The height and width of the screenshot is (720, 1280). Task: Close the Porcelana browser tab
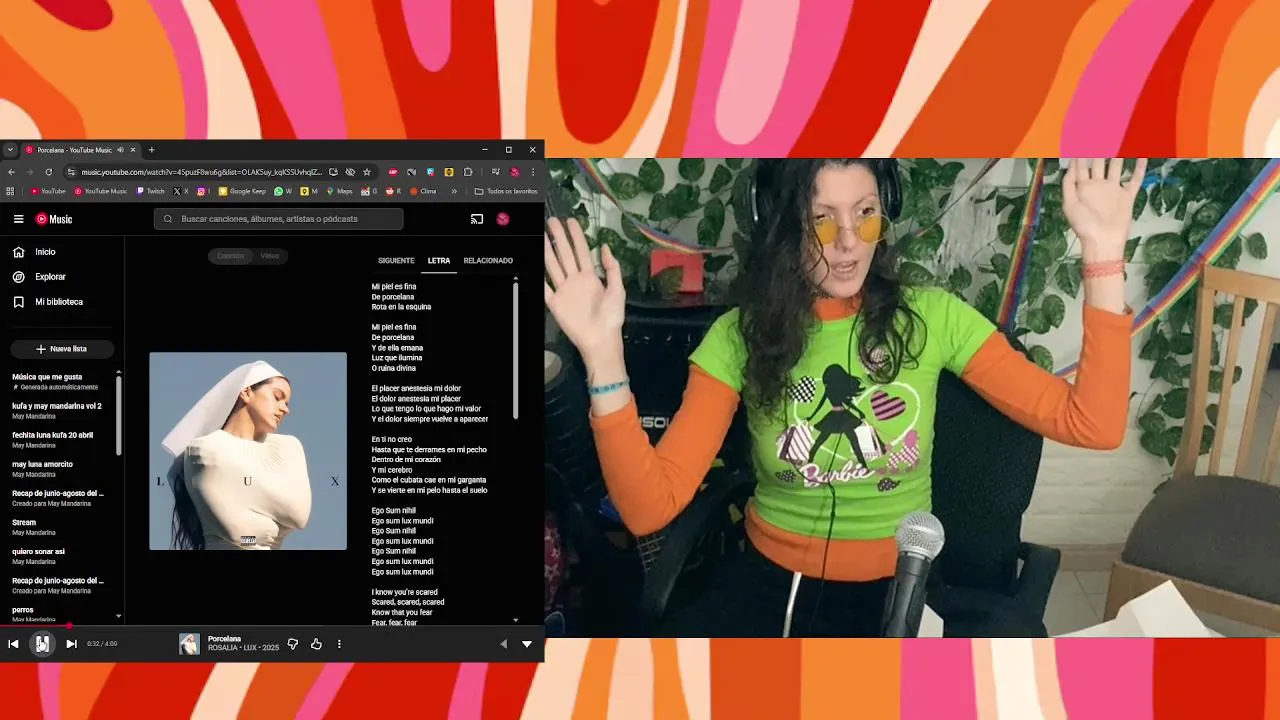132,150
